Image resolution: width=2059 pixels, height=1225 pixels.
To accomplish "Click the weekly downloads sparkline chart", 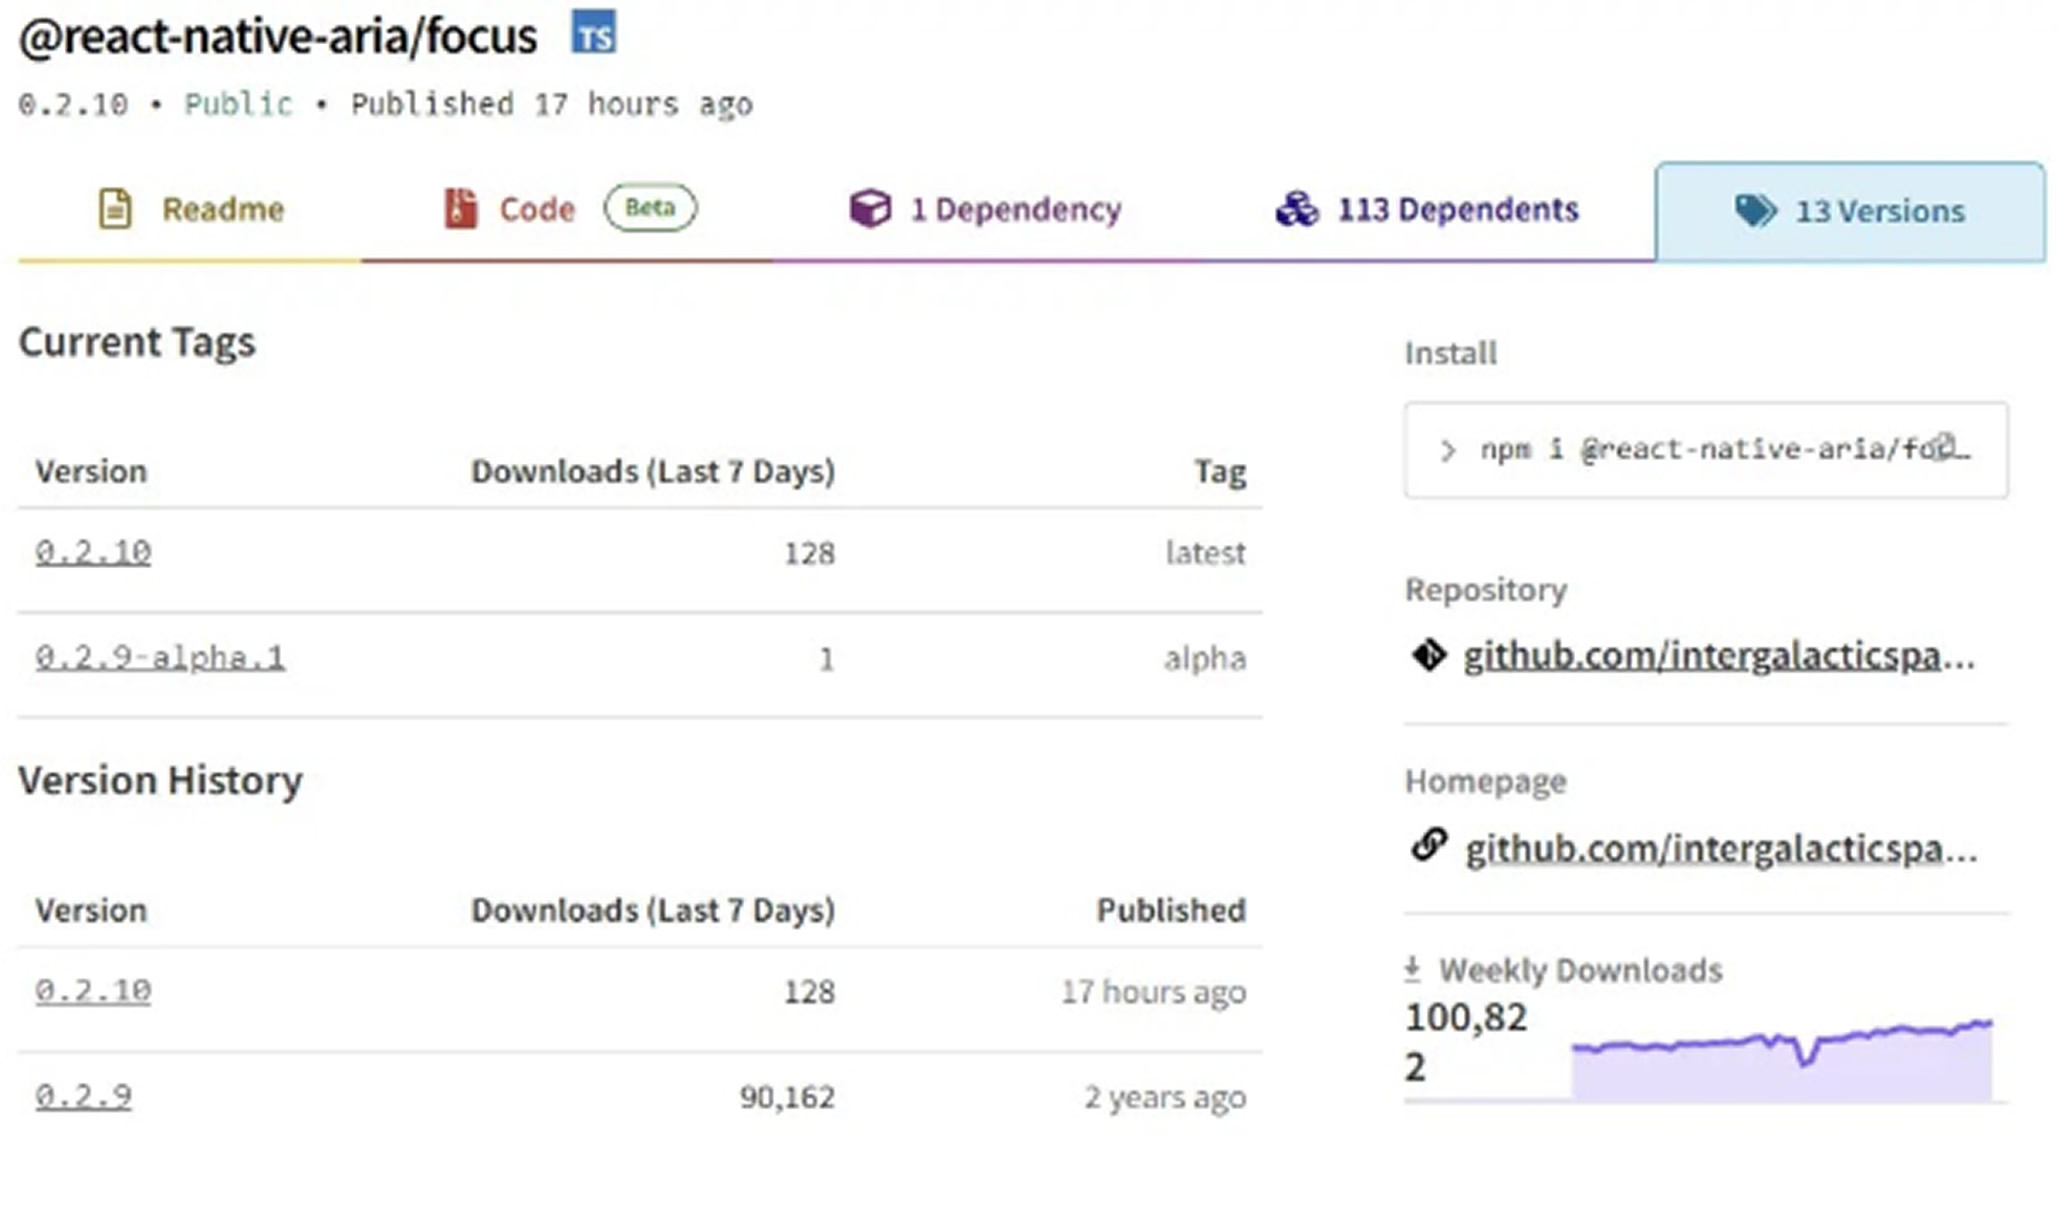I will pos(1781,1060).
